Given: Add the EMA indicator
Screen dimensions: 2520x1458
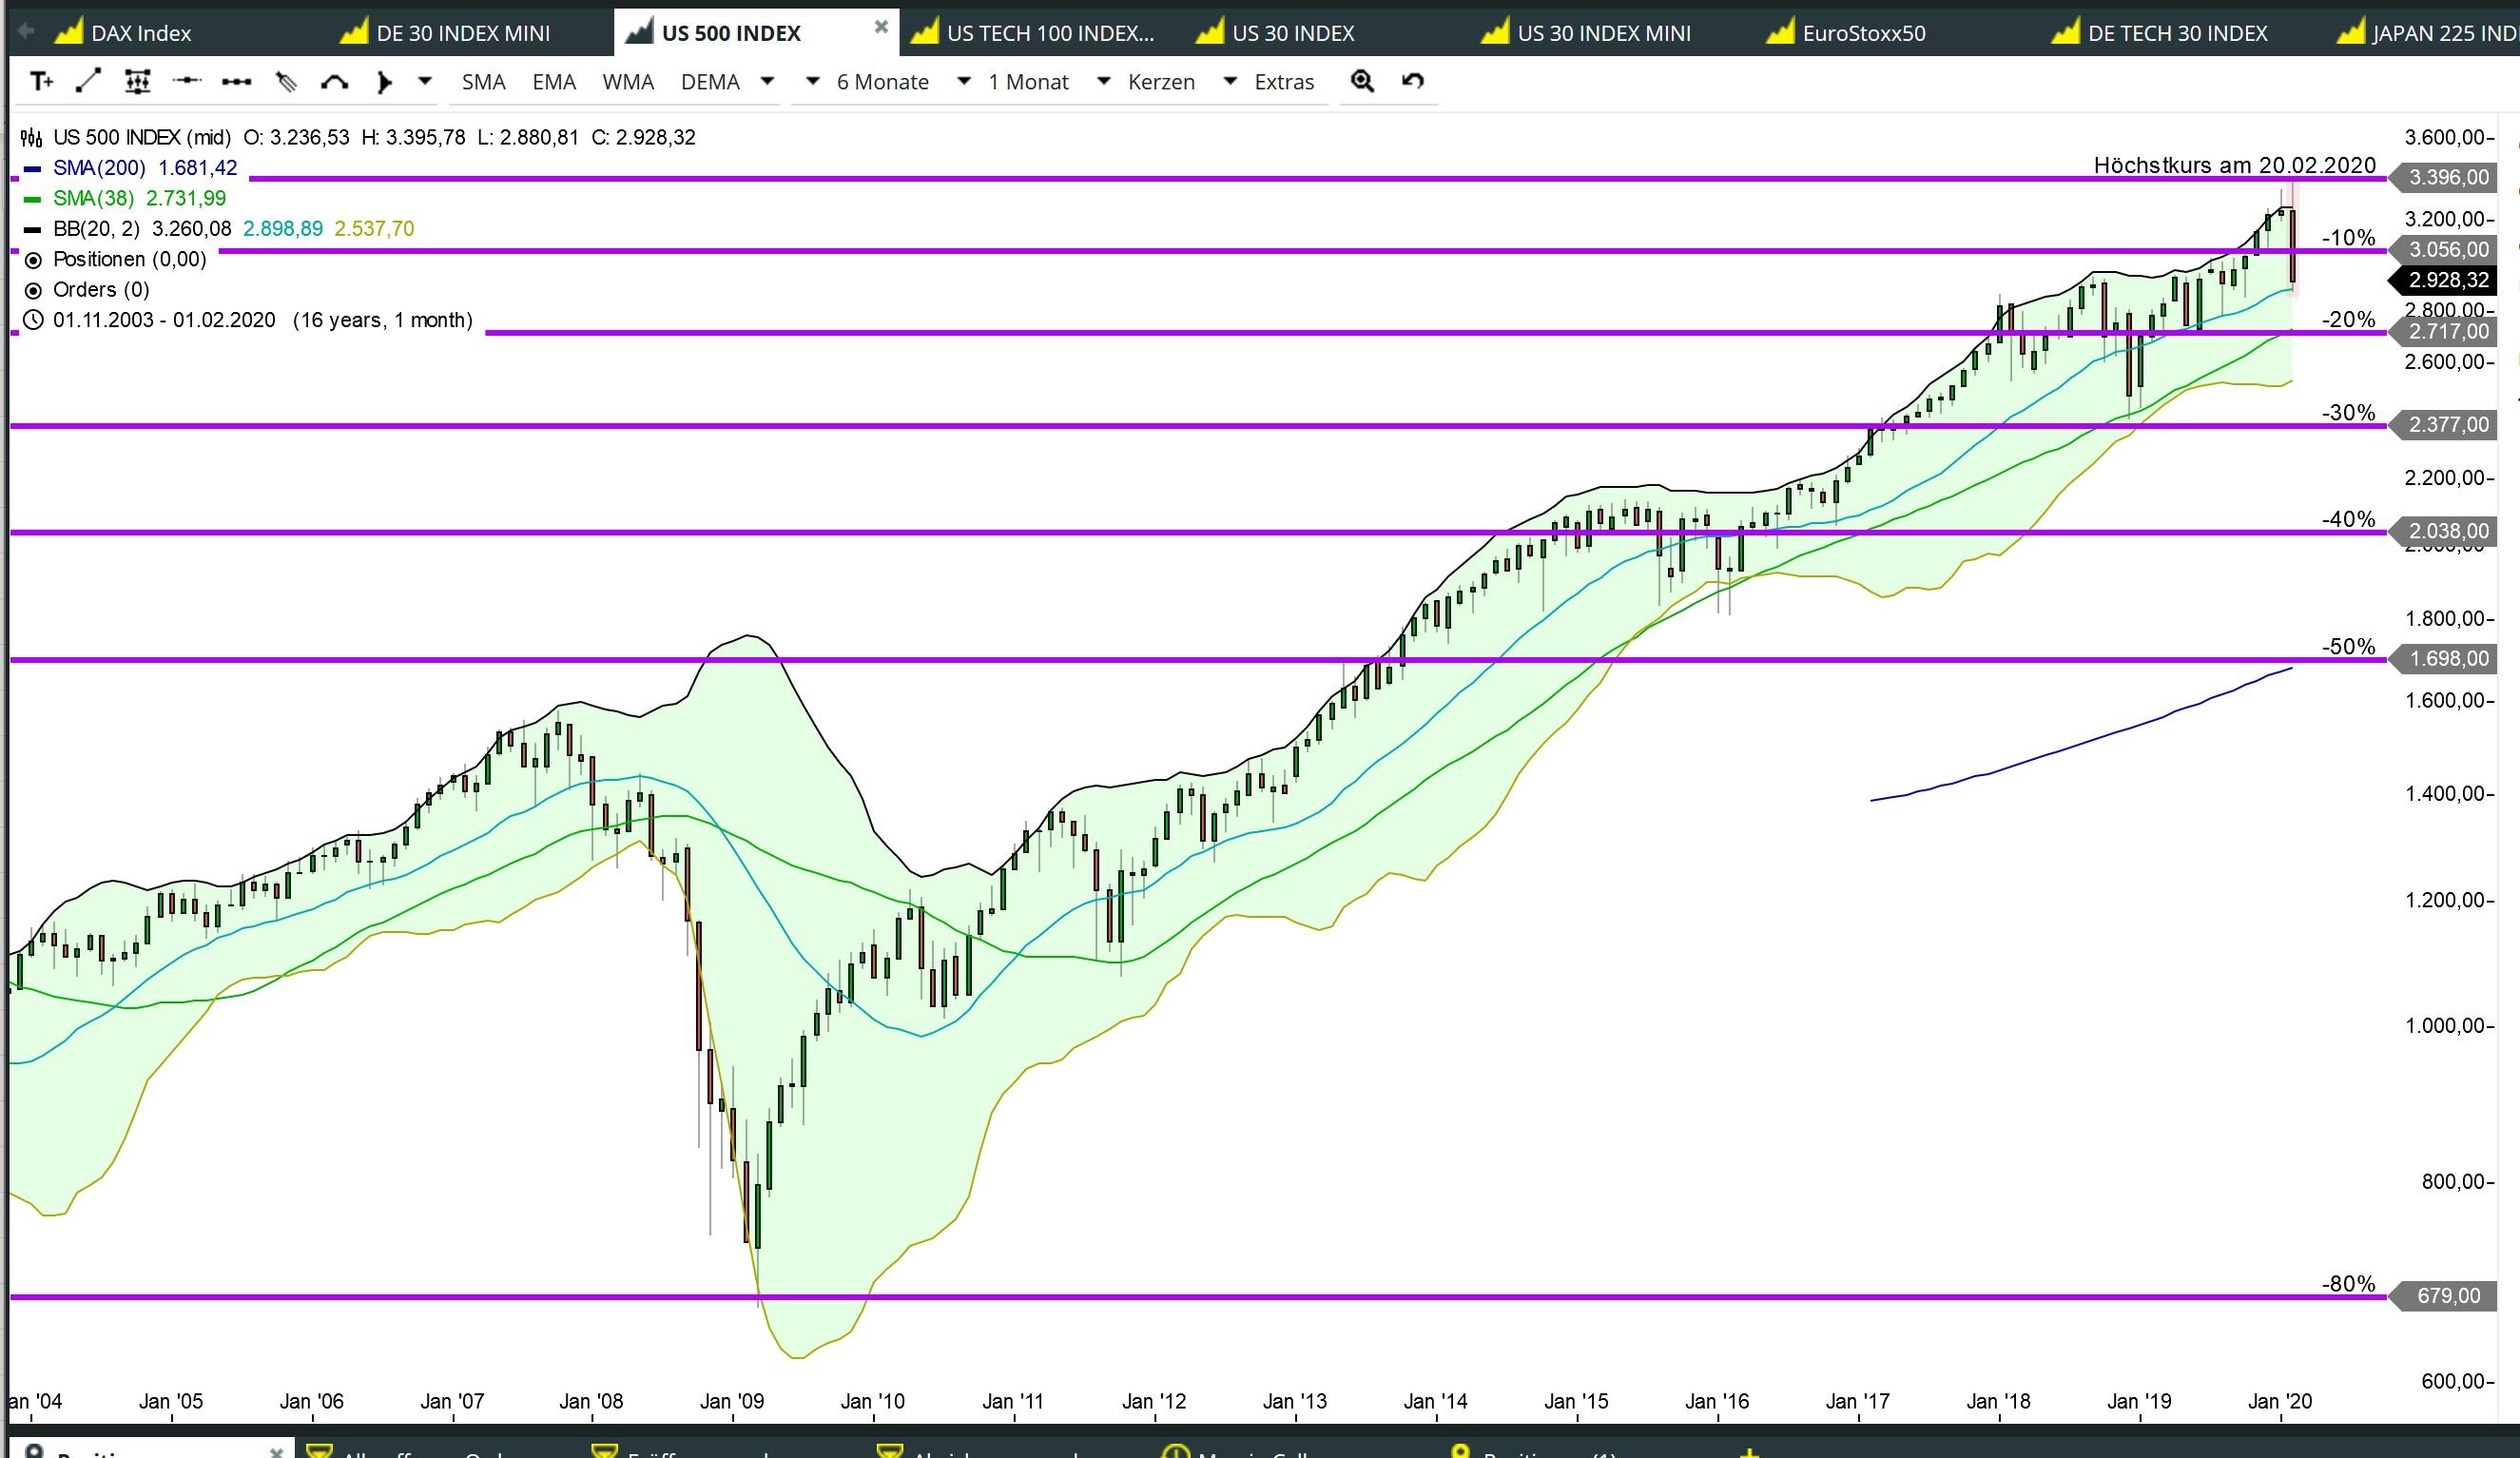Looking at the screenshot, I should click(x=554, y=82).
